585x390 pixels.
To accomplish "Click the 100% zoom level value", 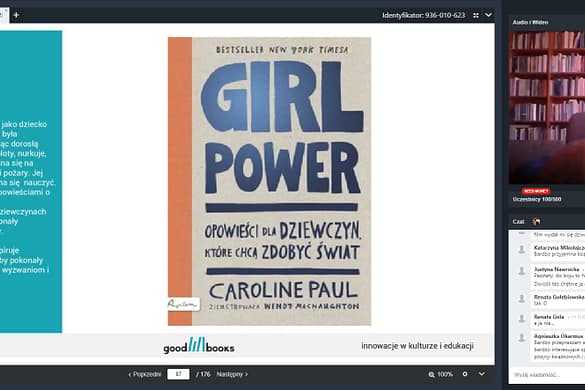I will pyautogui.click(x=445, y=374).
